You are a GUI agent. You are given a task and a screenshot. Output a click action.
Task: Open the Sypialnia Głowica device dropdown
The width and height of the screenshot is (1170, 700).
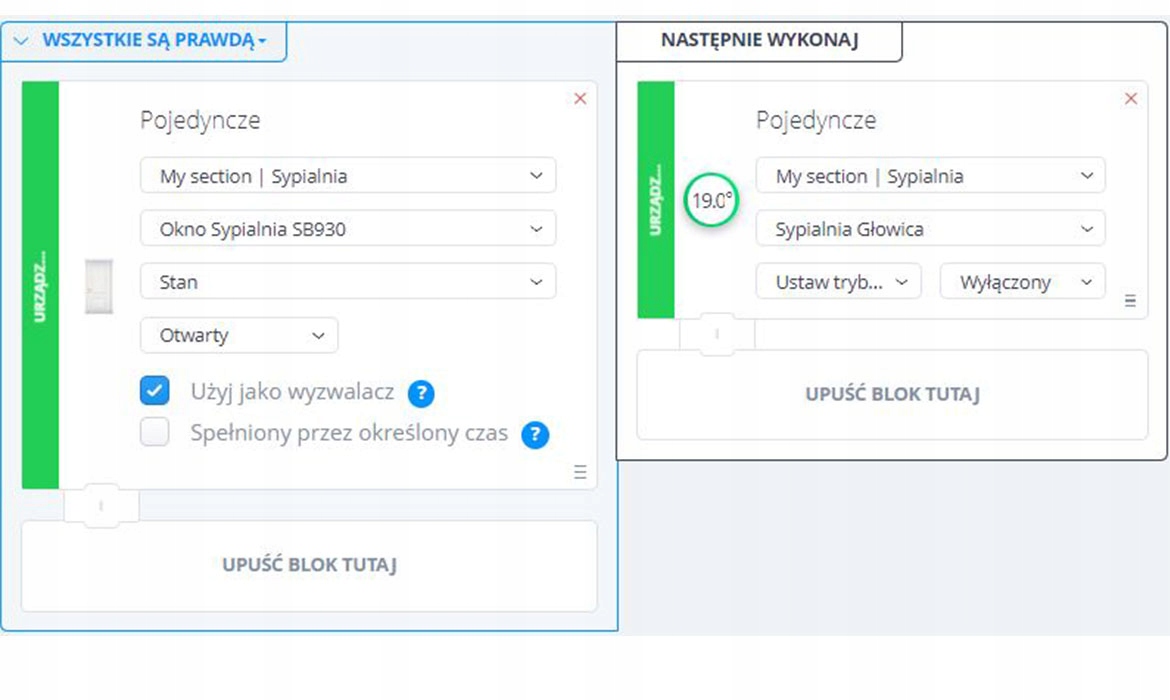pos(930,229)
